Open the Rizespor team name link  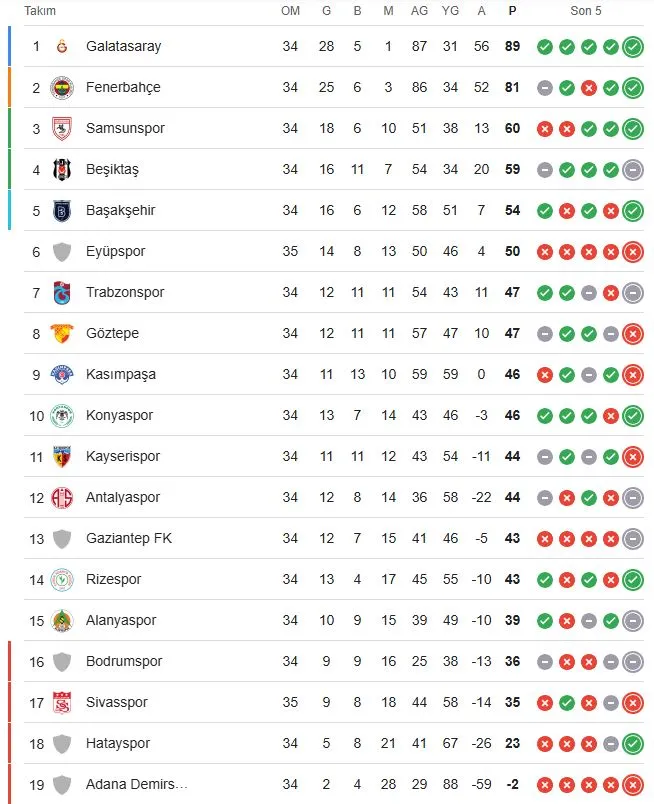pyautogui.click(x=113, y=580)
